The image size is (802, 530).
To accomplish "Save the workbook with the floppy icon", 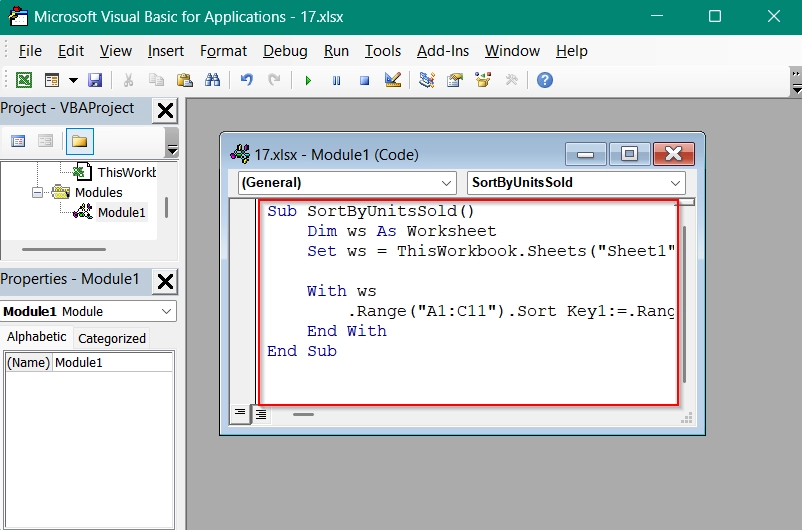I will [x=95, y=80].
